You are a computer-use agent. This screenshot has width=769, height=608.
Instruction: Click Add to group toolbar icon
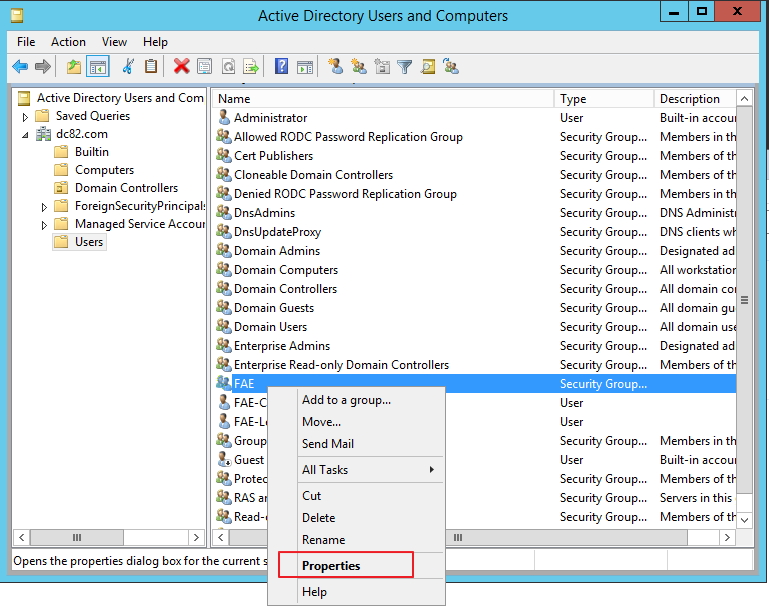click(x=451, y=66)
